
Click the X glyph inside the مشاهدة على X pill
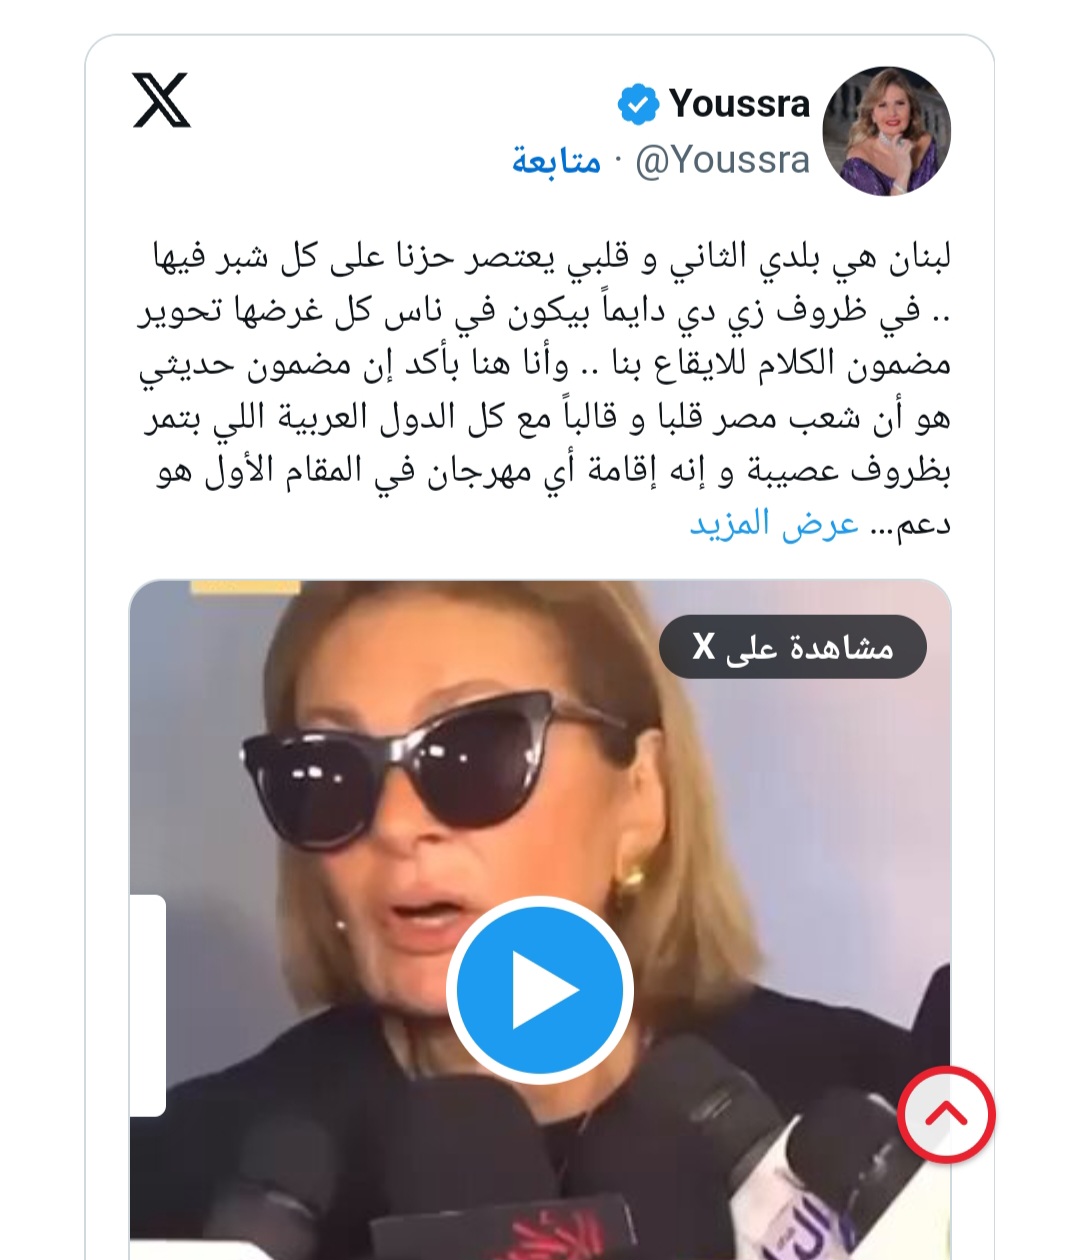[x=704, y=647]
